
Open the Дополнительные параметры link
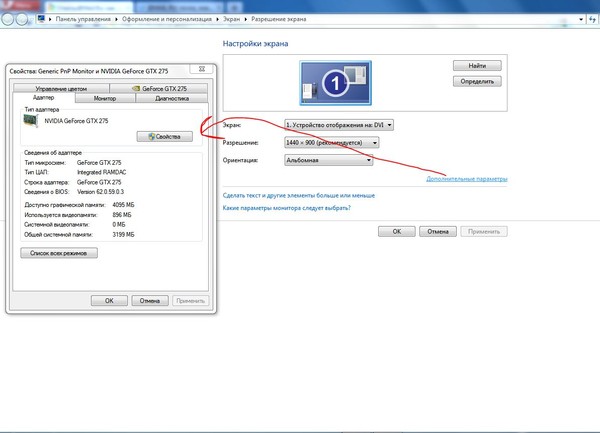point(467,179)
